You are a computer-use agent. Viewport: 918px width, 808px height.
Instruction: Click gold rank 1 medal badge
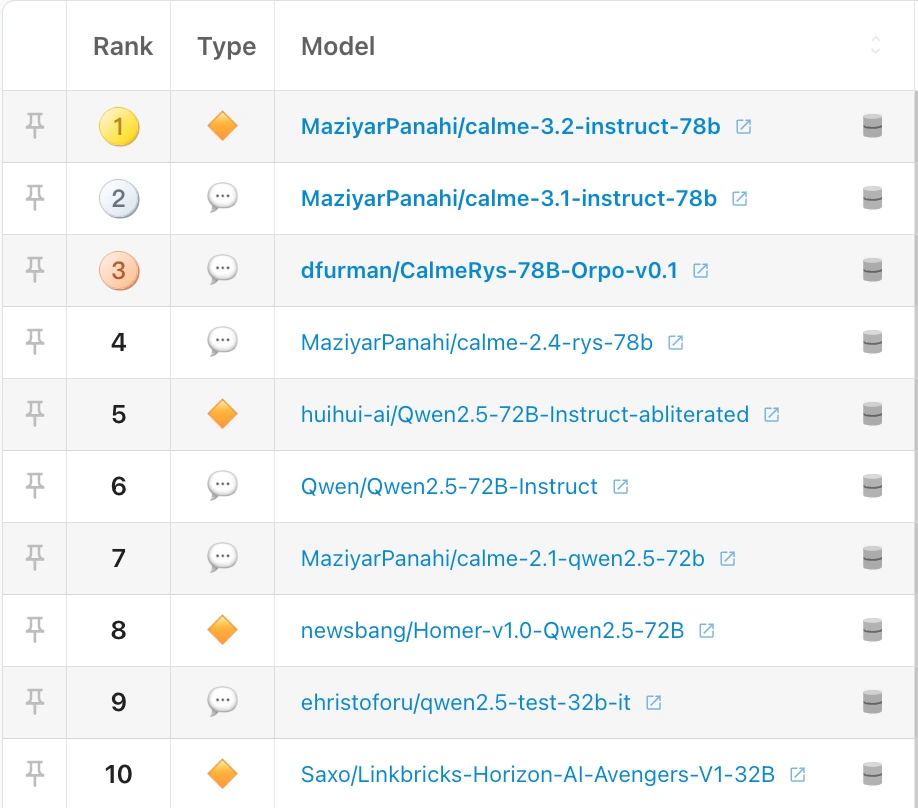point(119,127)
